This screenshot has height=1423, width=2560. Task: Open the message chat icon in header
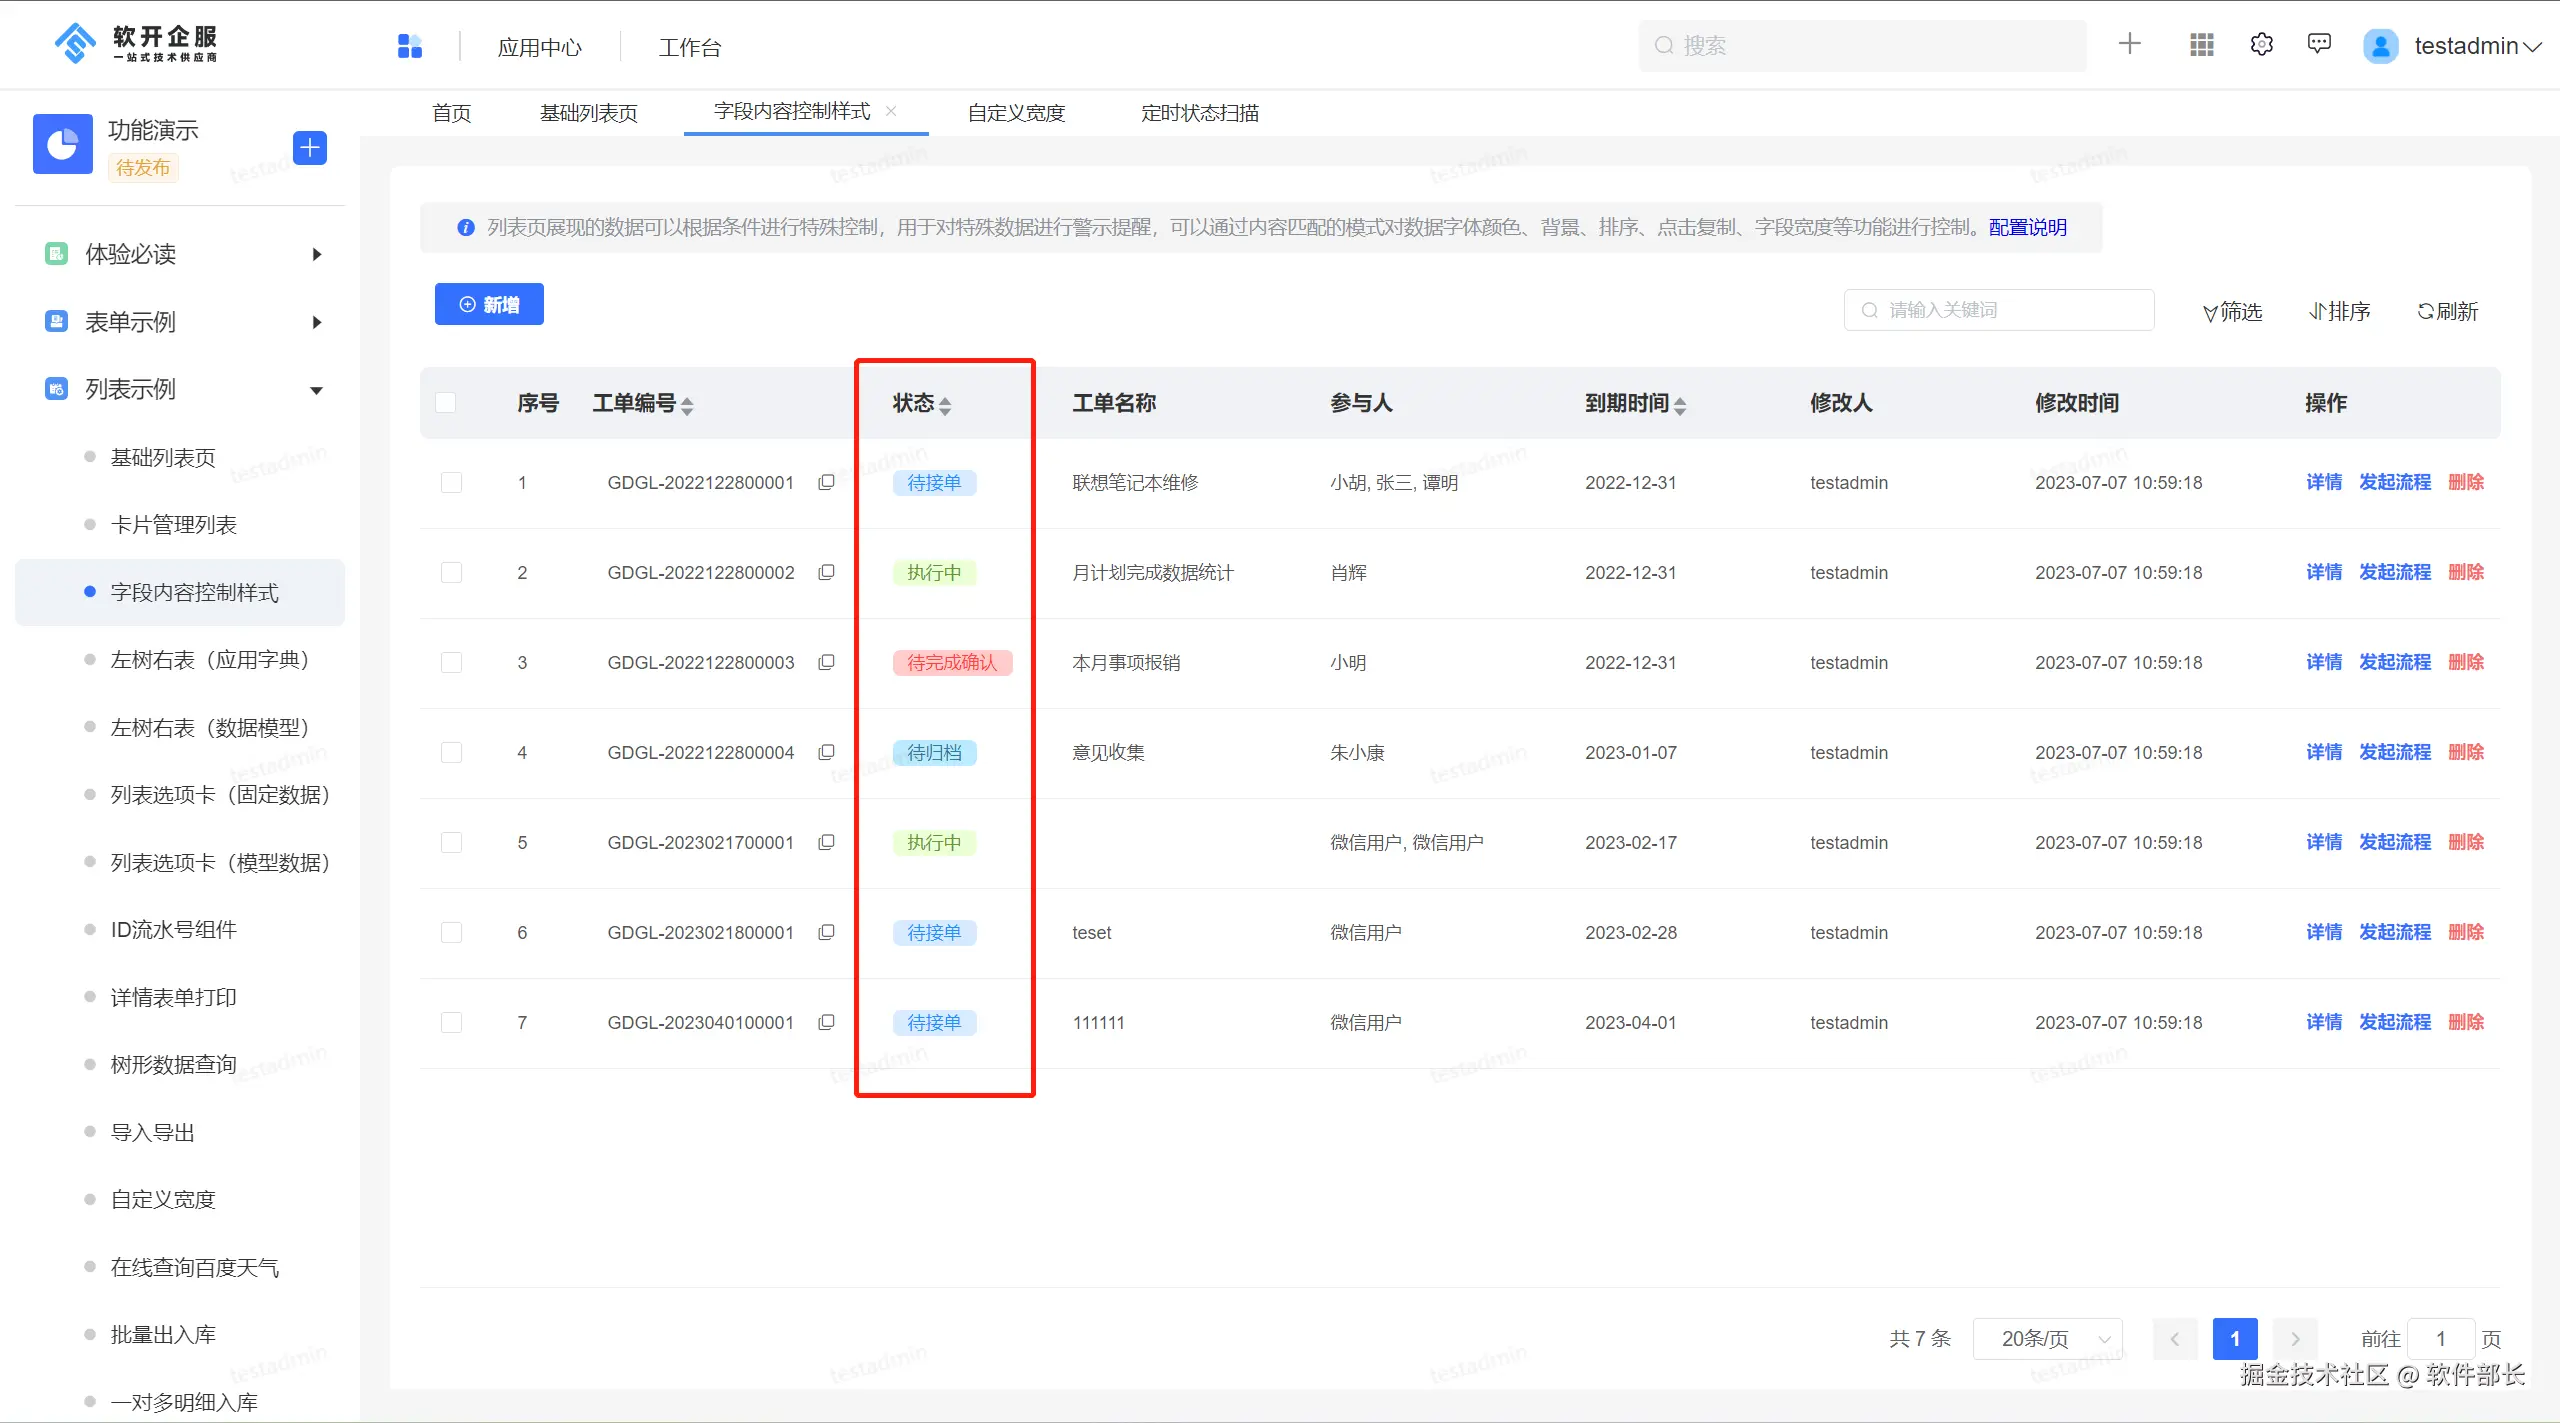(x=2319, y=44)
